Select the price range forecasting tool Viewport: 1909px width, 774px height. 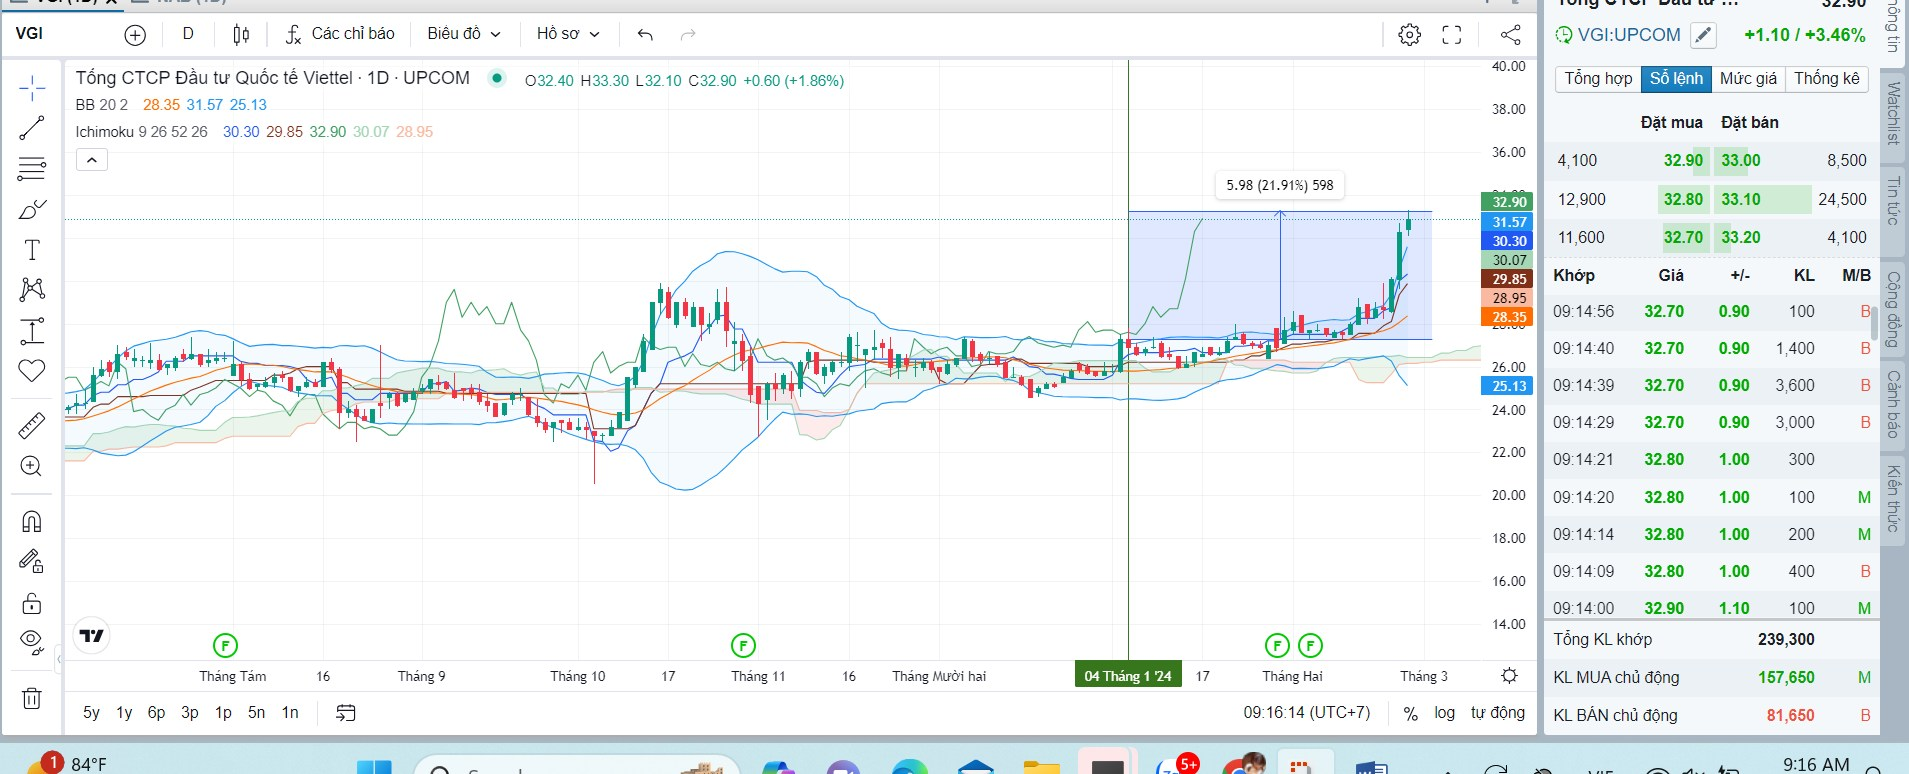pyautogui.click(x=32, y=330)
